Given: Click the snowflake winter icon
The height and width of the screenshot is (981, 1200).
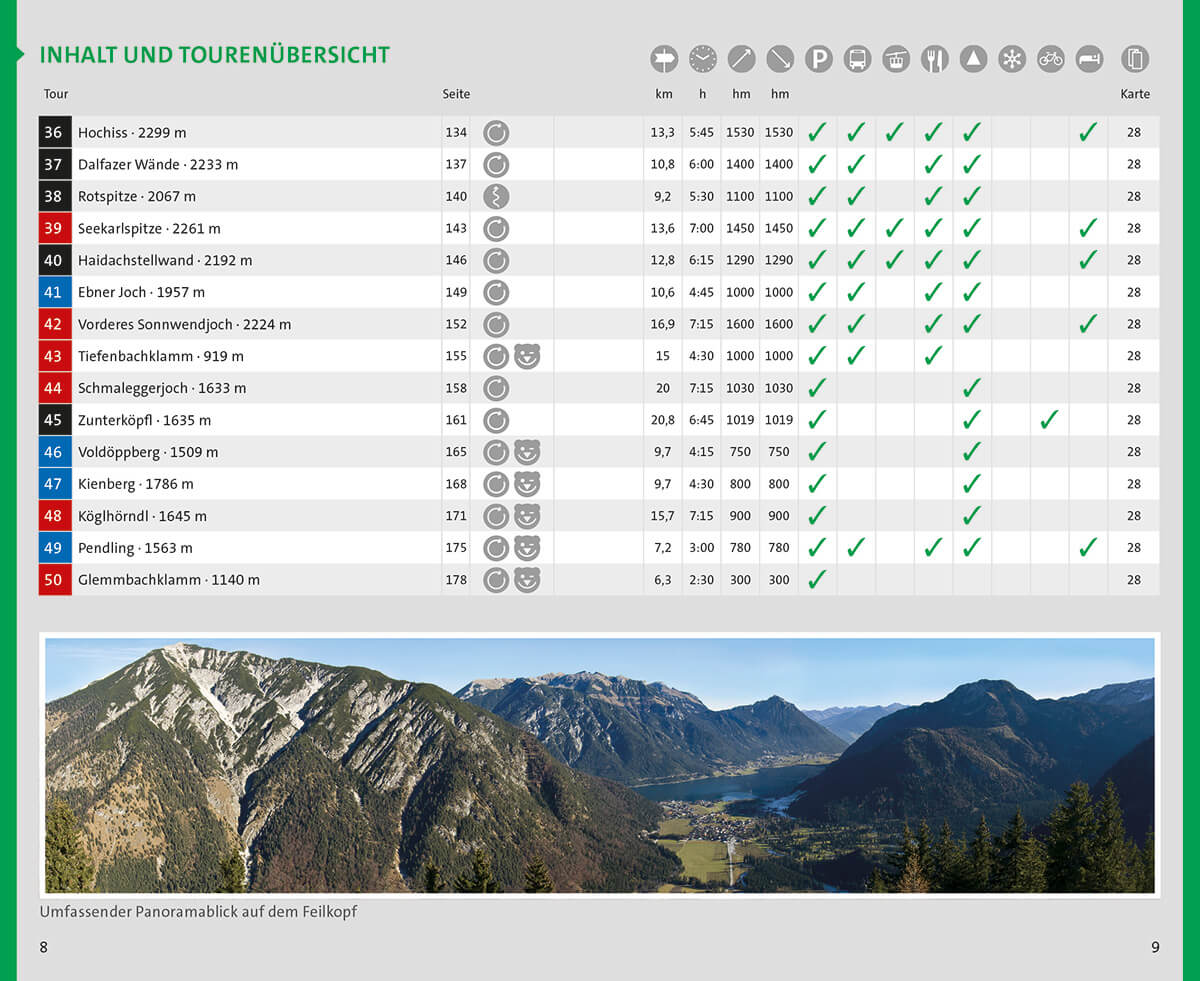Looking at the screenshot, I should 1012,59.
